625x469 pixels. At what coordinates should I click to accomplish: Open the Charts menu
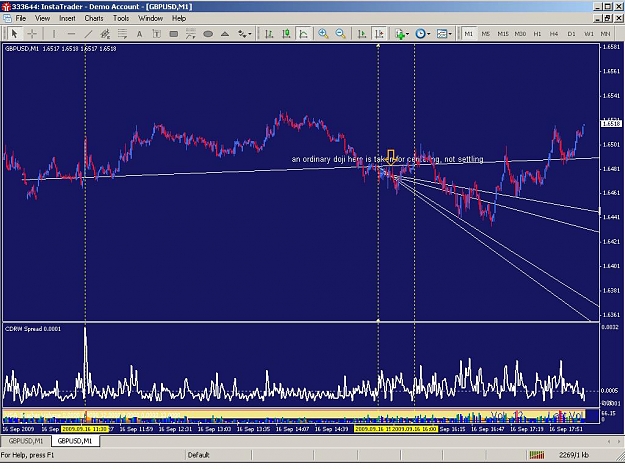tap(94, 18)
